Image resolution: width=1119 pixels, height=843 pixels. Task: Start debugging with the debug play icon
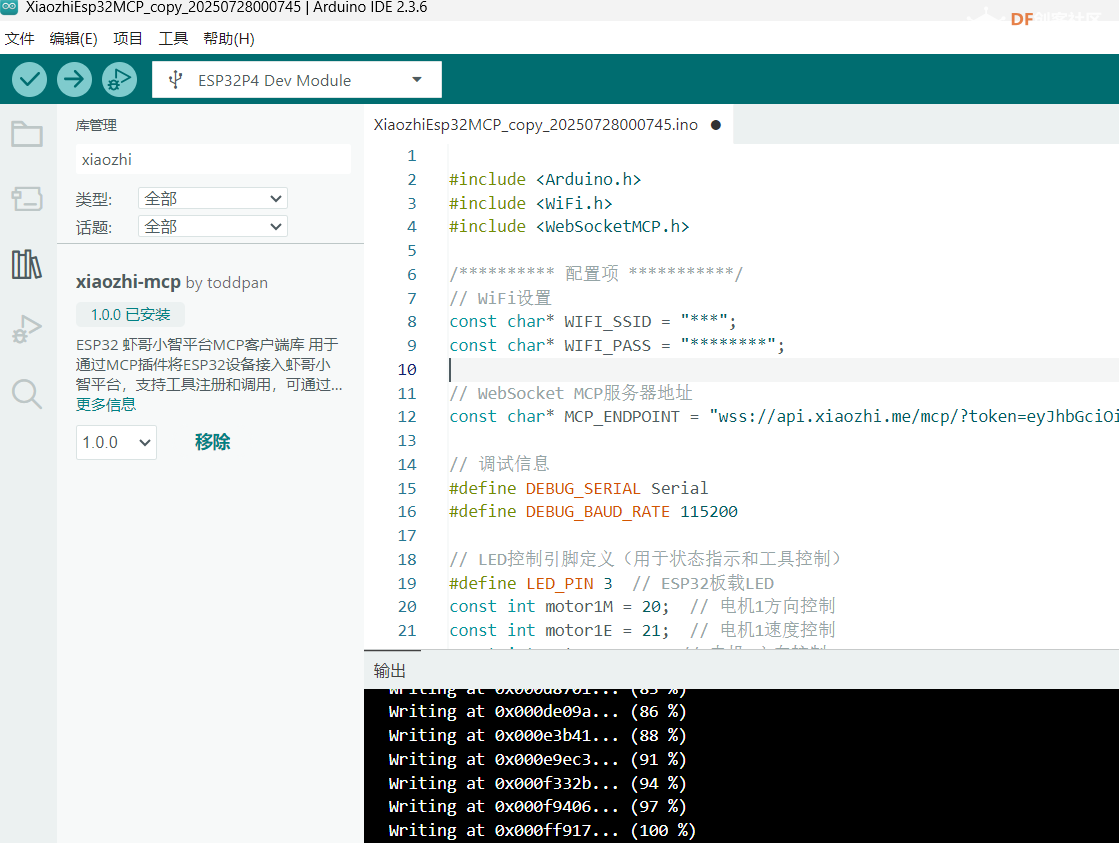click(119, 80)
